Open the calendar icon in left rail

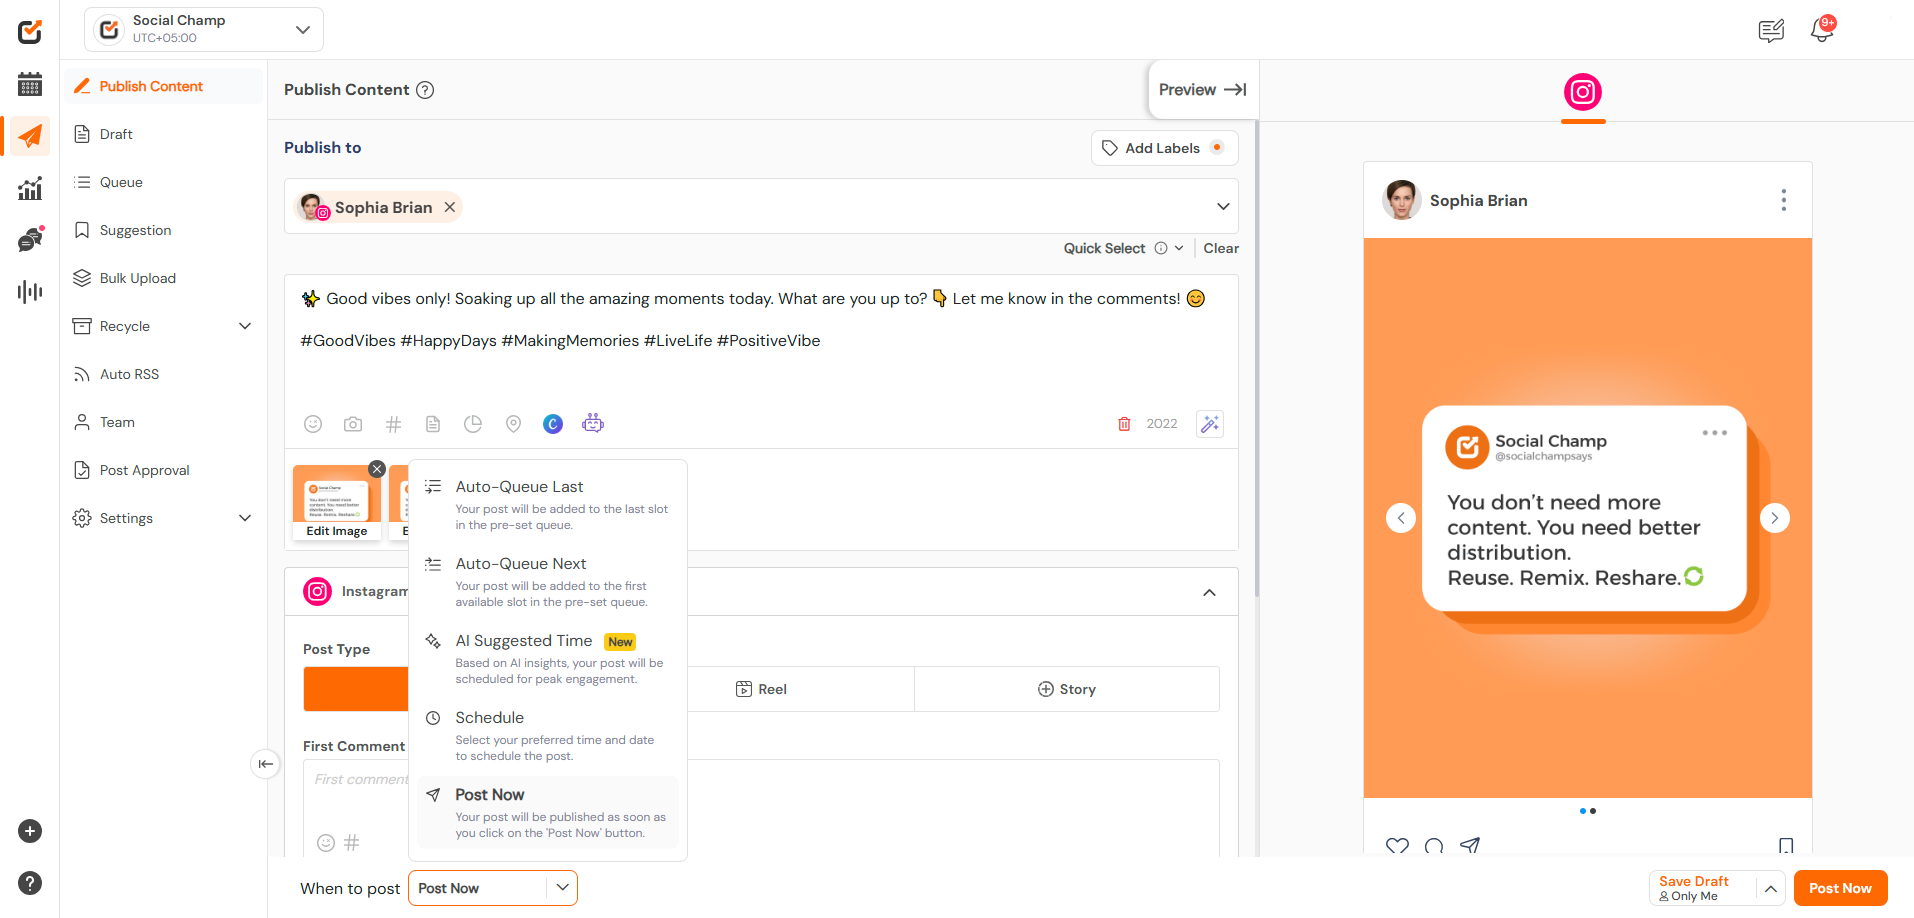(x=30, y=84)
